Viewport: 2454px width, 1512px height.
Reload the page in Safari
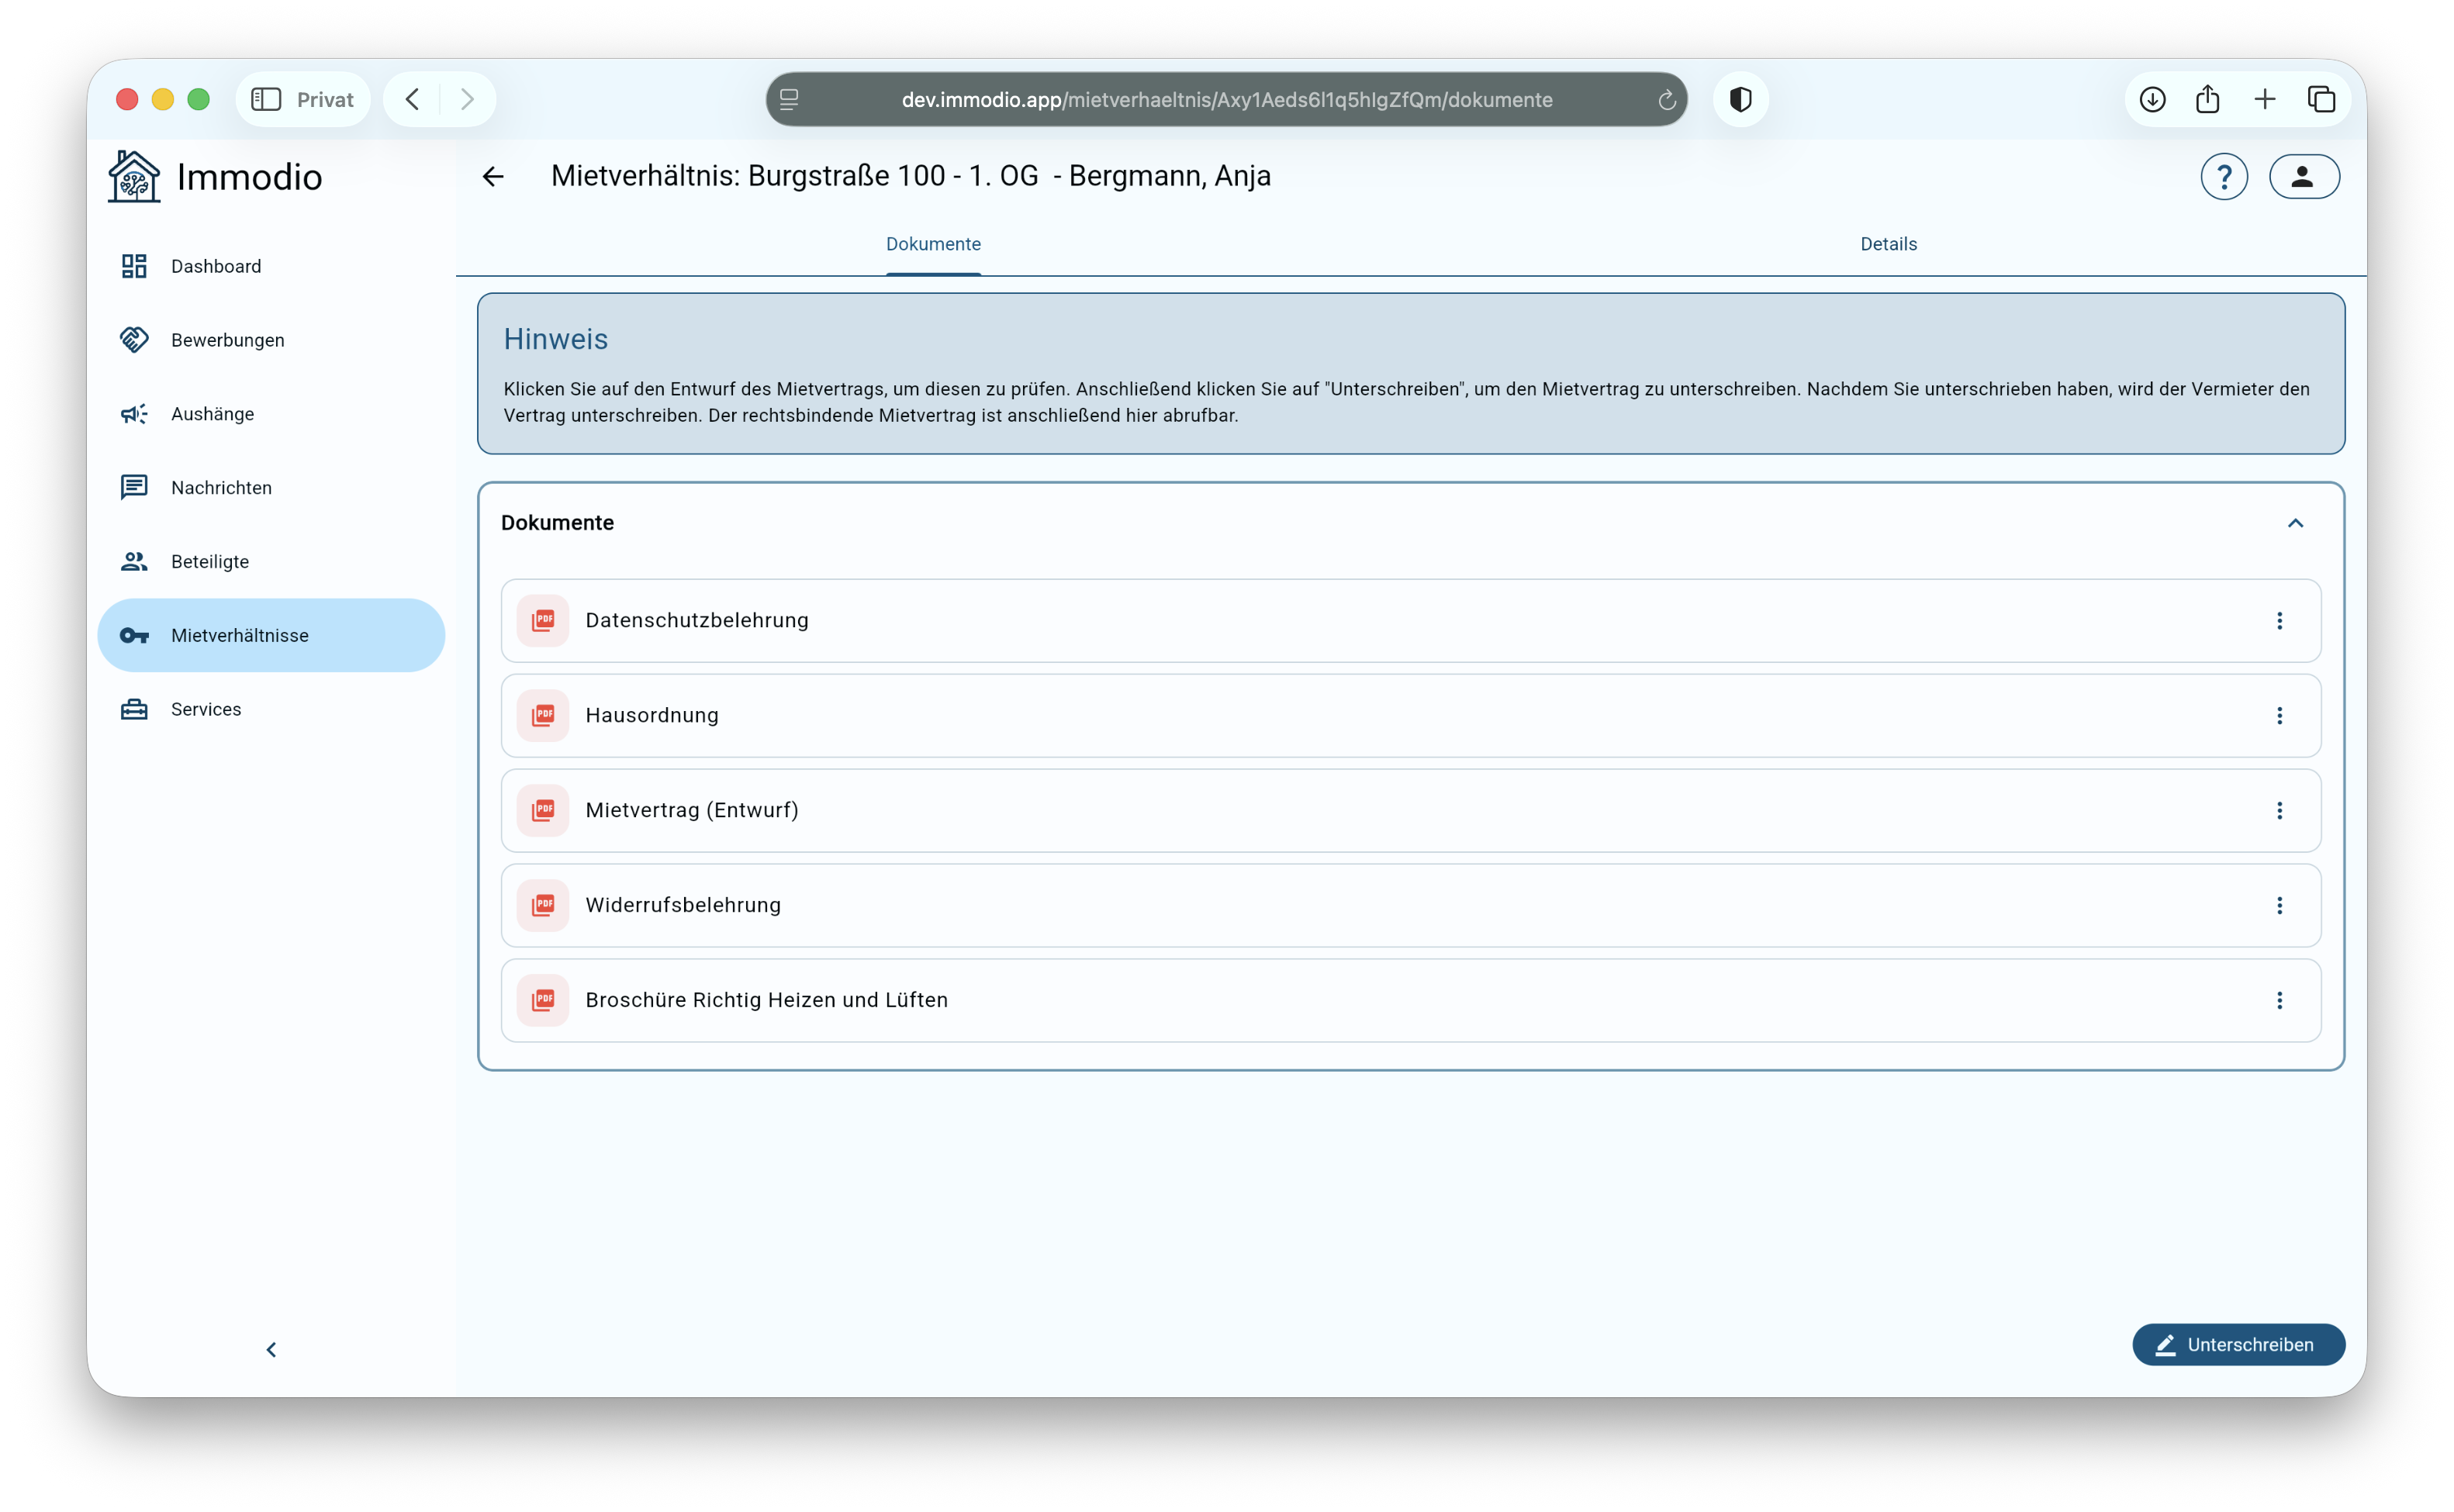(x=1666, y=100)
